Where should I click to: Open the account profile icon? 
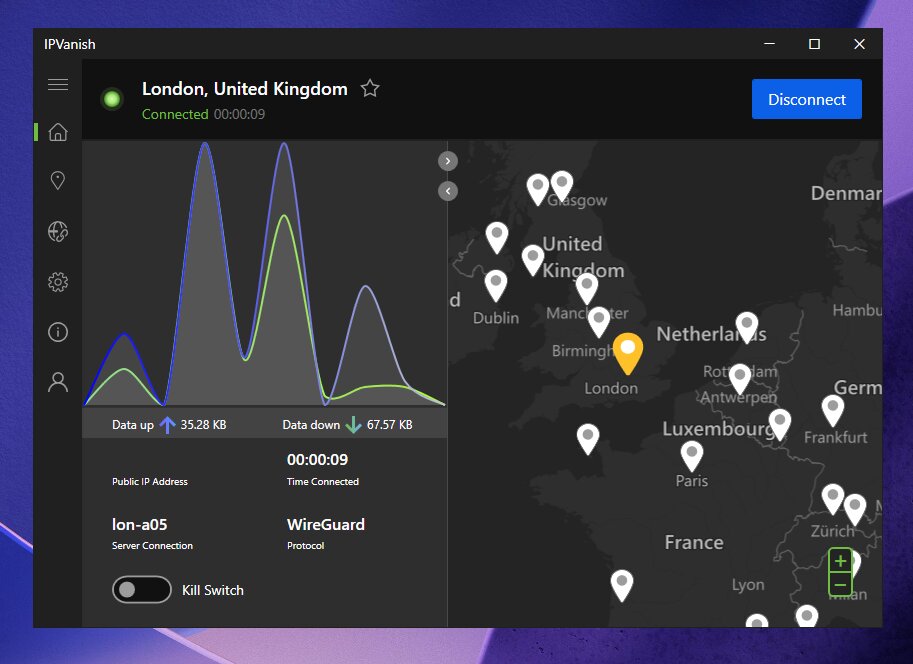57,381
